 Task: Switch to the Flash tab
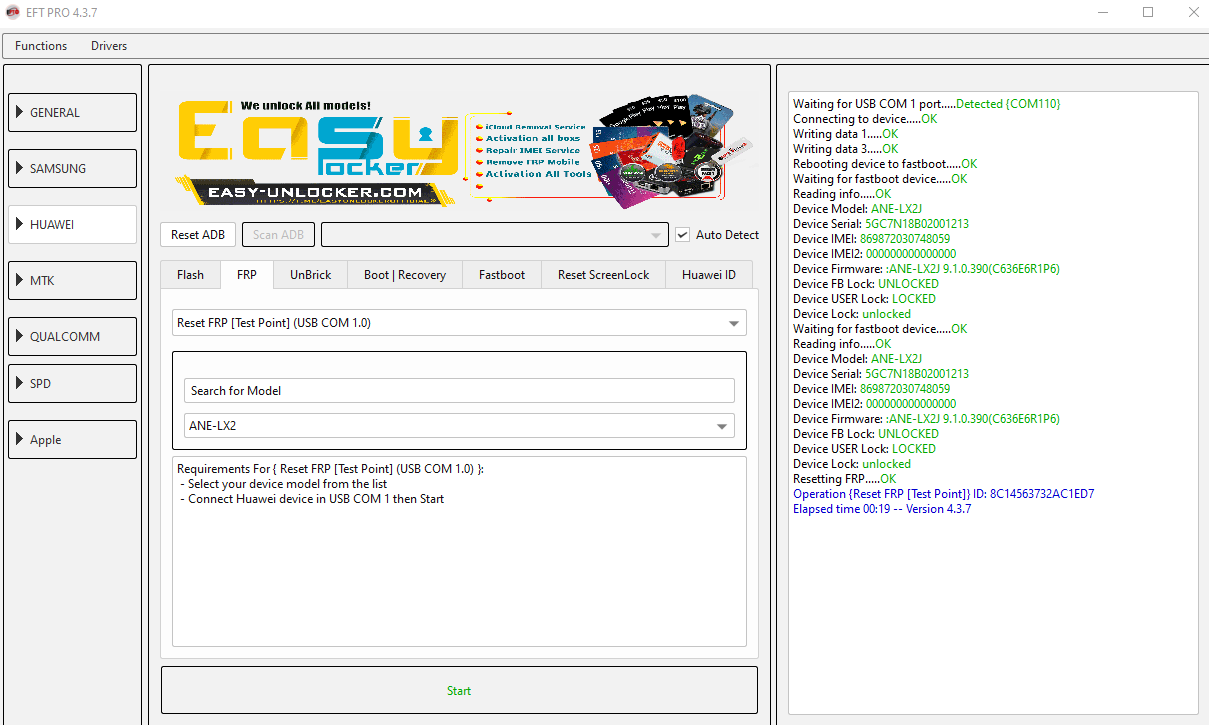[191, 275]
